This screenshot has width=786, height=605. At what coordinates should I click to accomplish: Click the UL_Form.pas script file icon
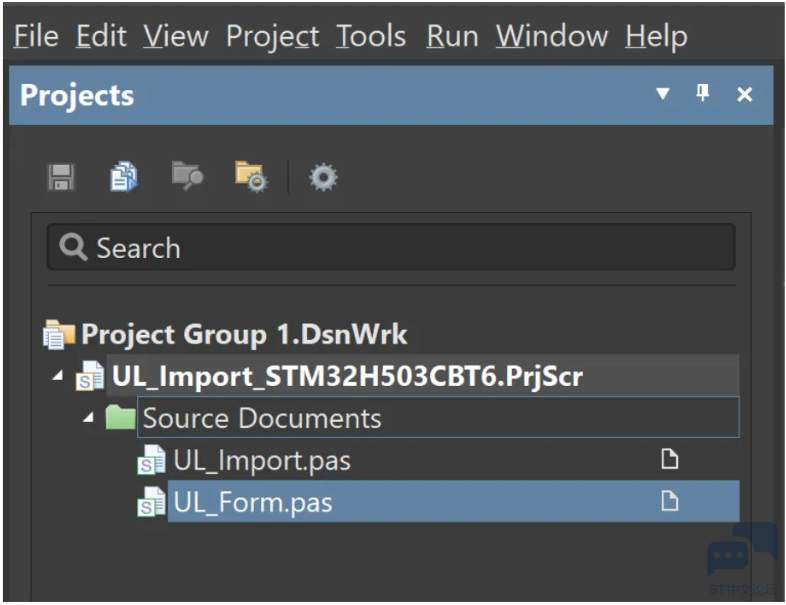pos(151,502)
